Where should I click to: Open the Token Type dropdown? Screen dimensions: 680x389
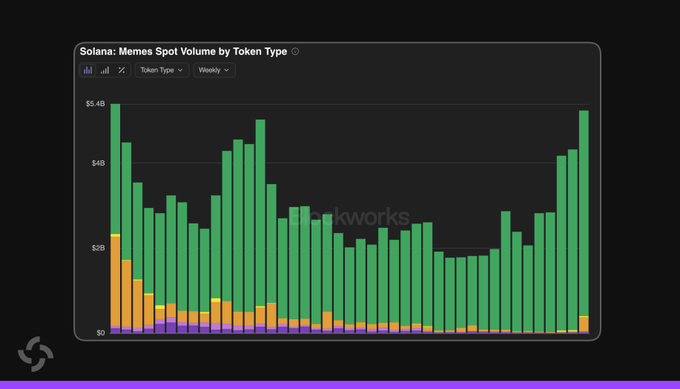[x=162, y=70]
